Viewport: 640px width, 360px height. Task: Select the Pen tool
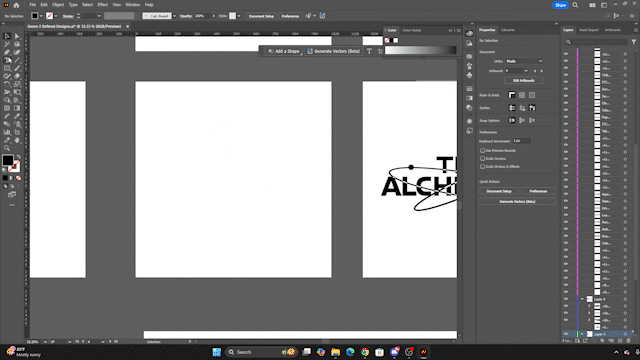click(x=7, y=52)
